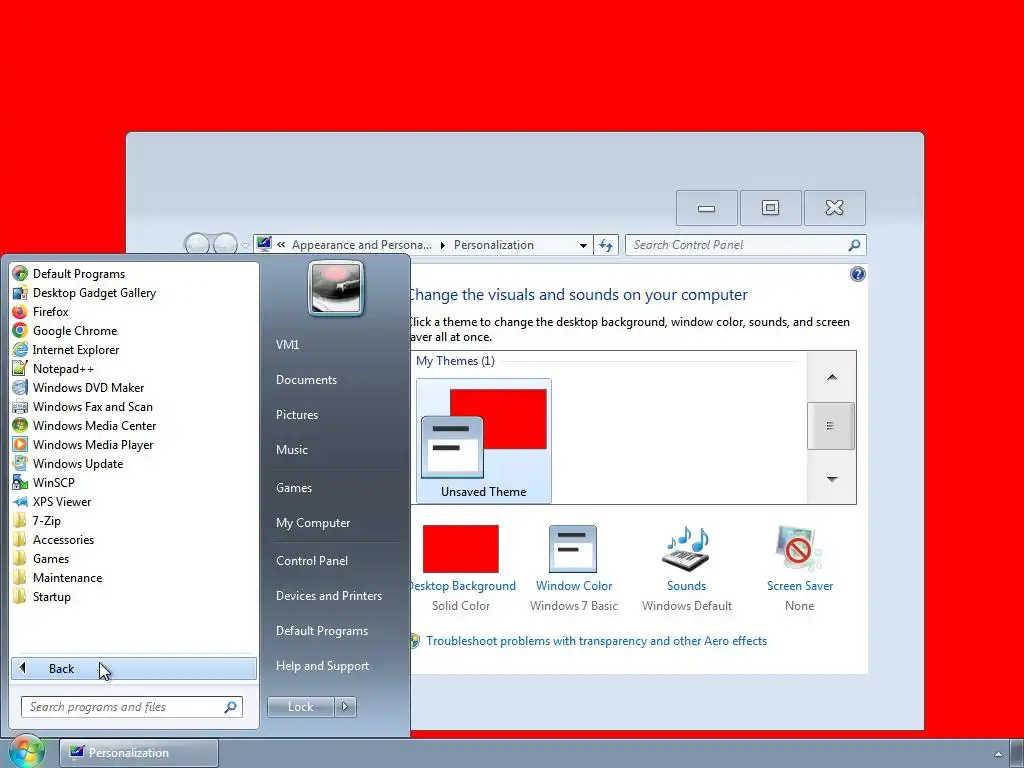Select the Personalization breadcrumb

click(493, 245)
